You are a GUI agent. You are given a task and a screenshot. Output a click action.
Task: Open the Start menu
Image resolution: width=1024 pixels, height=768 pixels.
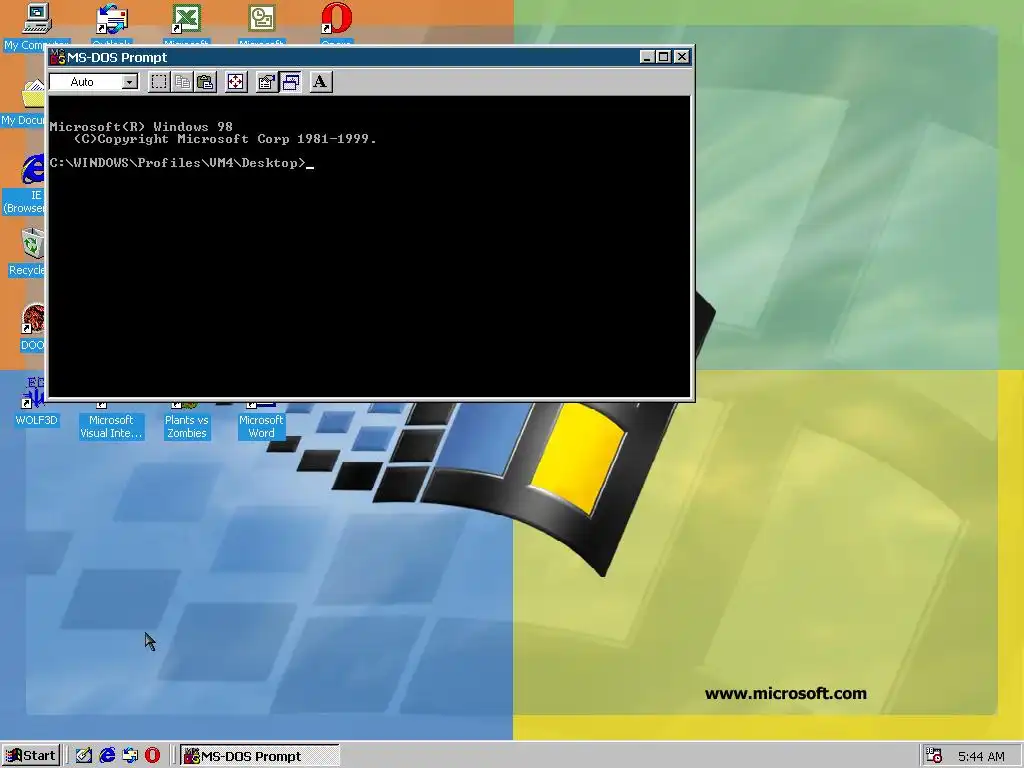pos(31,756)
